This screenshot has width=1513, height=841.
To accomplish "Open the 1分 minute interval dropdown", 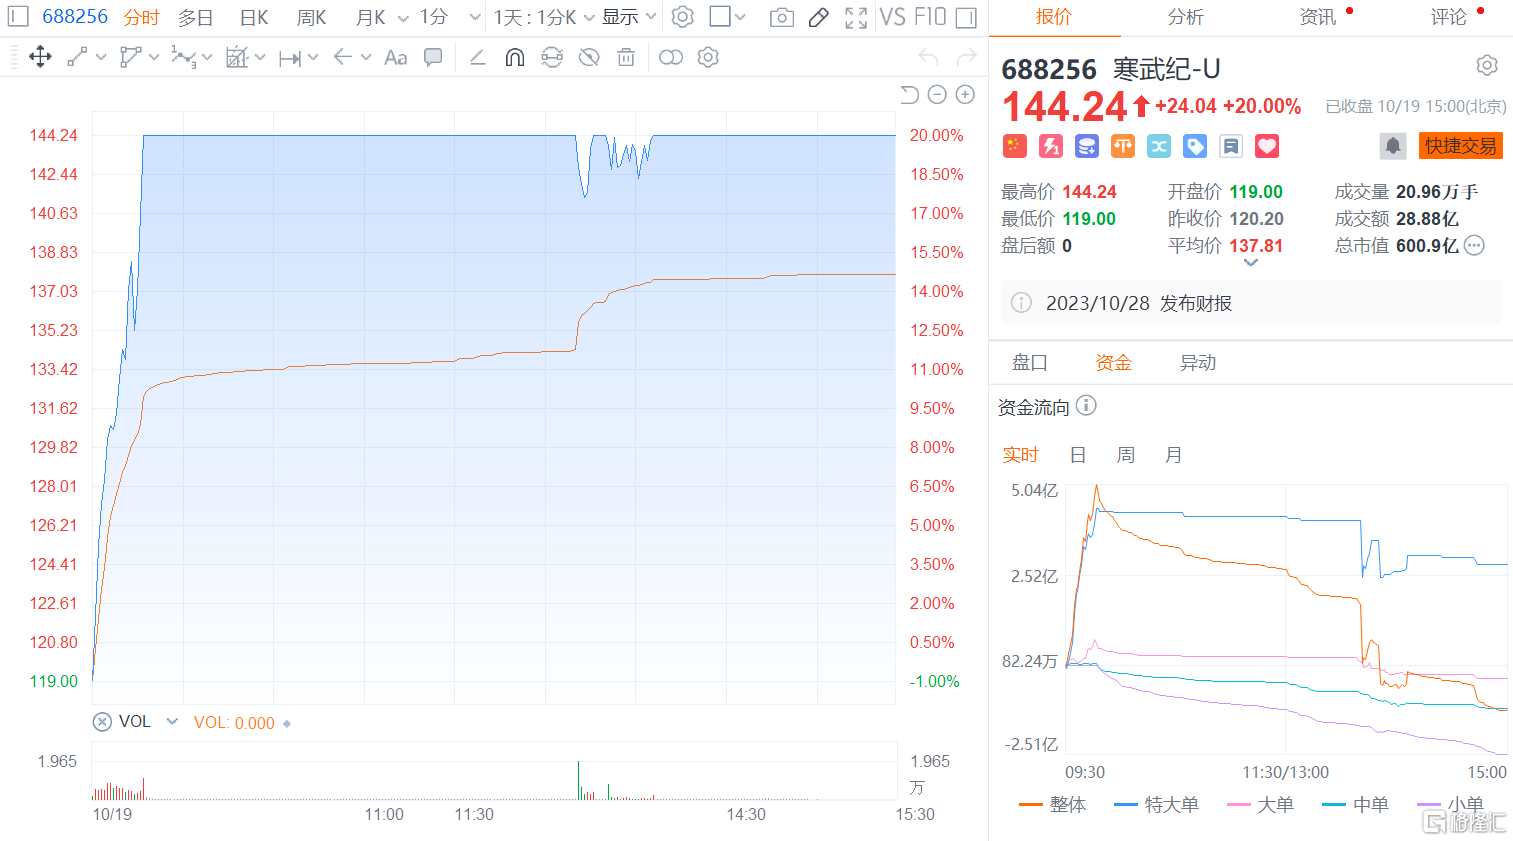I will (475, 18).
